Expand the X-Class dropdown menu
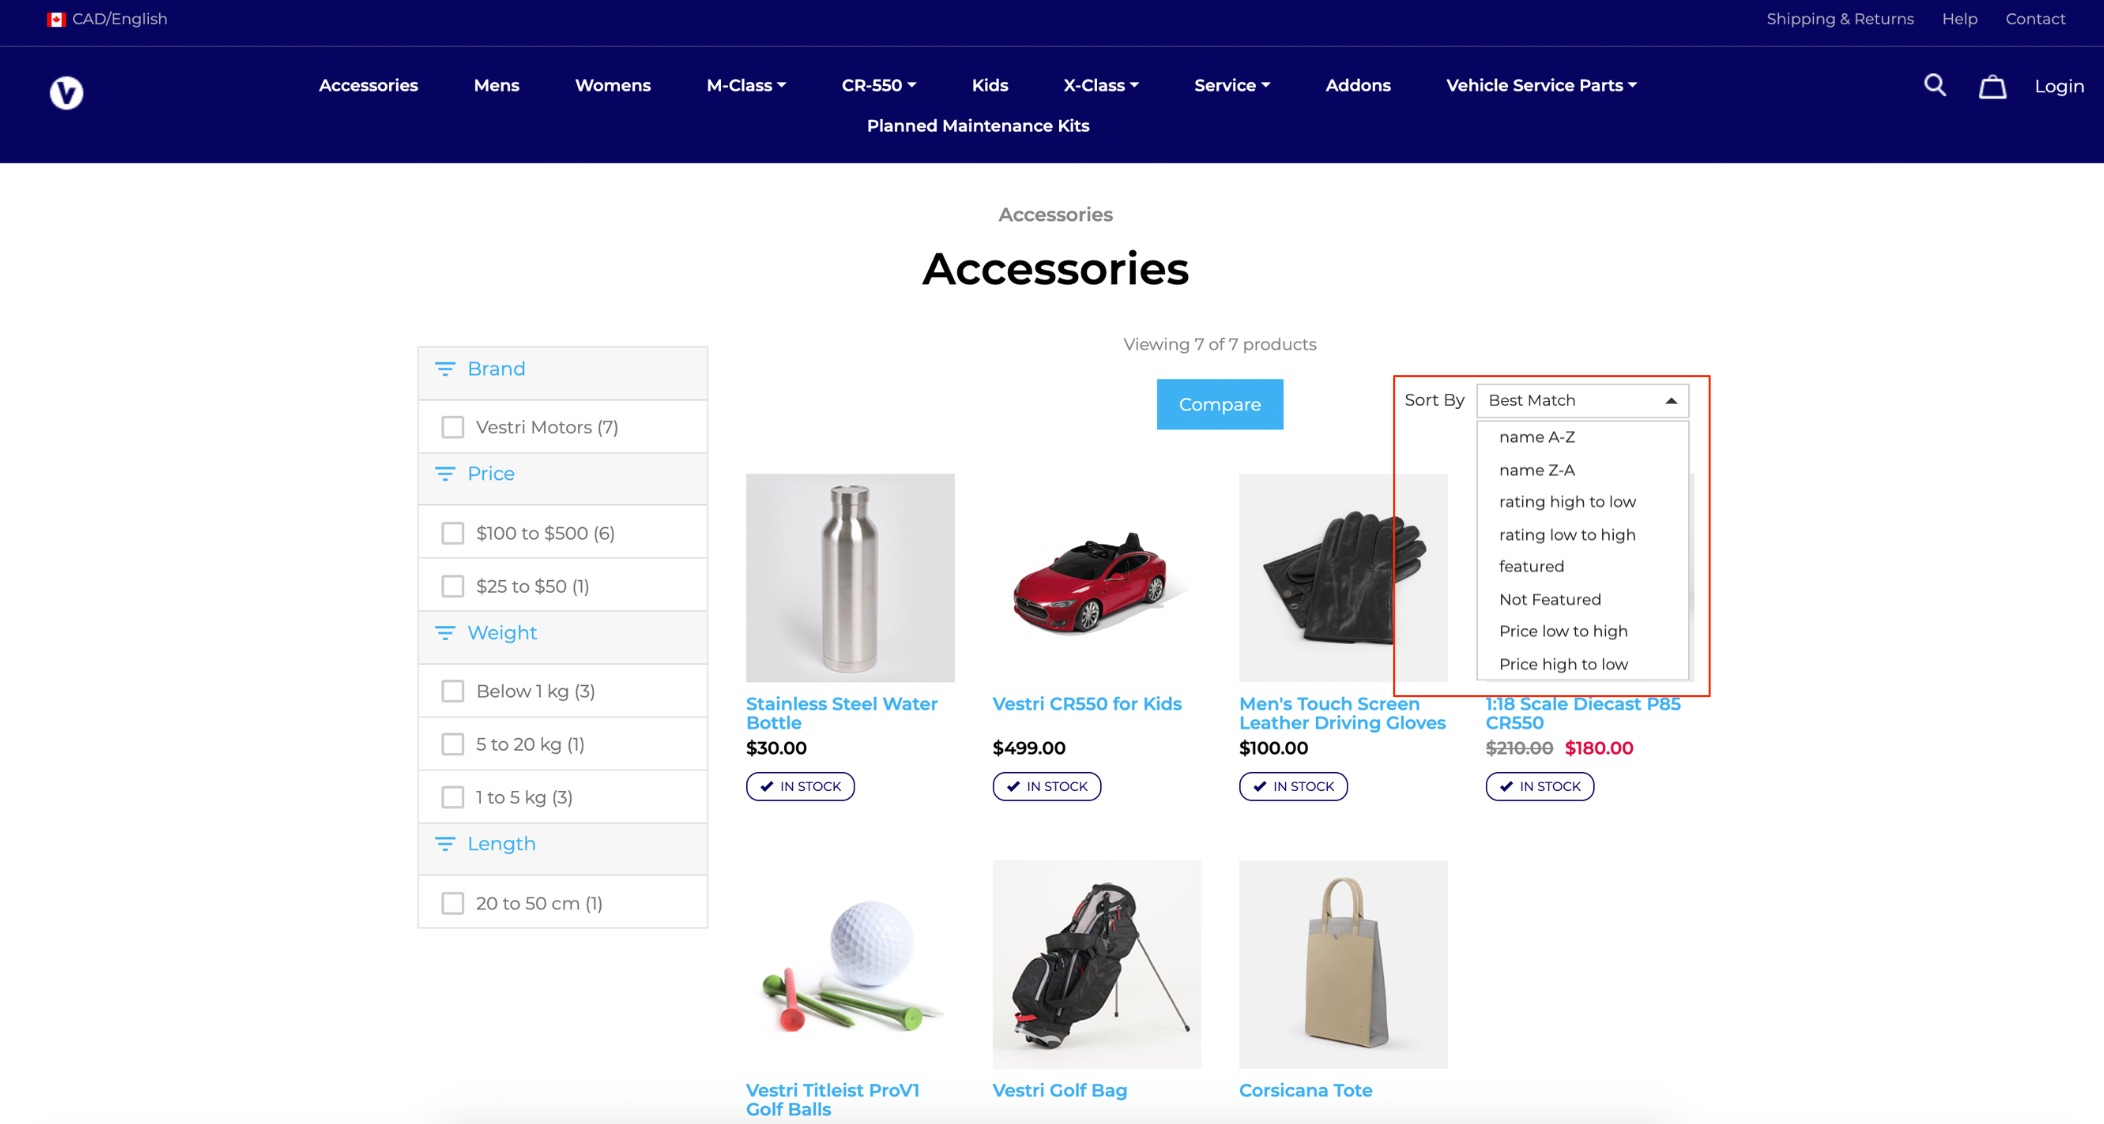The height and width of the screenshot is (1124, 2104). click(x=1101, y=85)
